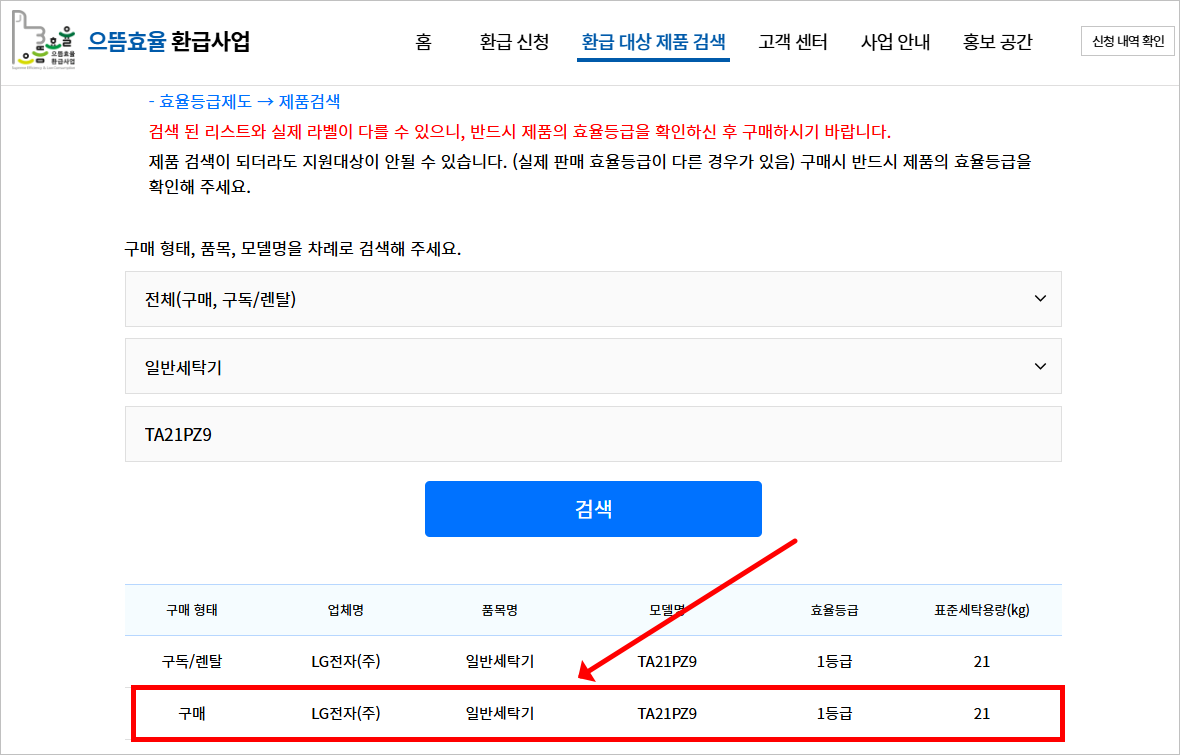This screenshot has height=755, width=1180.
Task: Click the 으뜸효율 환급사업 logo
Action: coord(130,41)
